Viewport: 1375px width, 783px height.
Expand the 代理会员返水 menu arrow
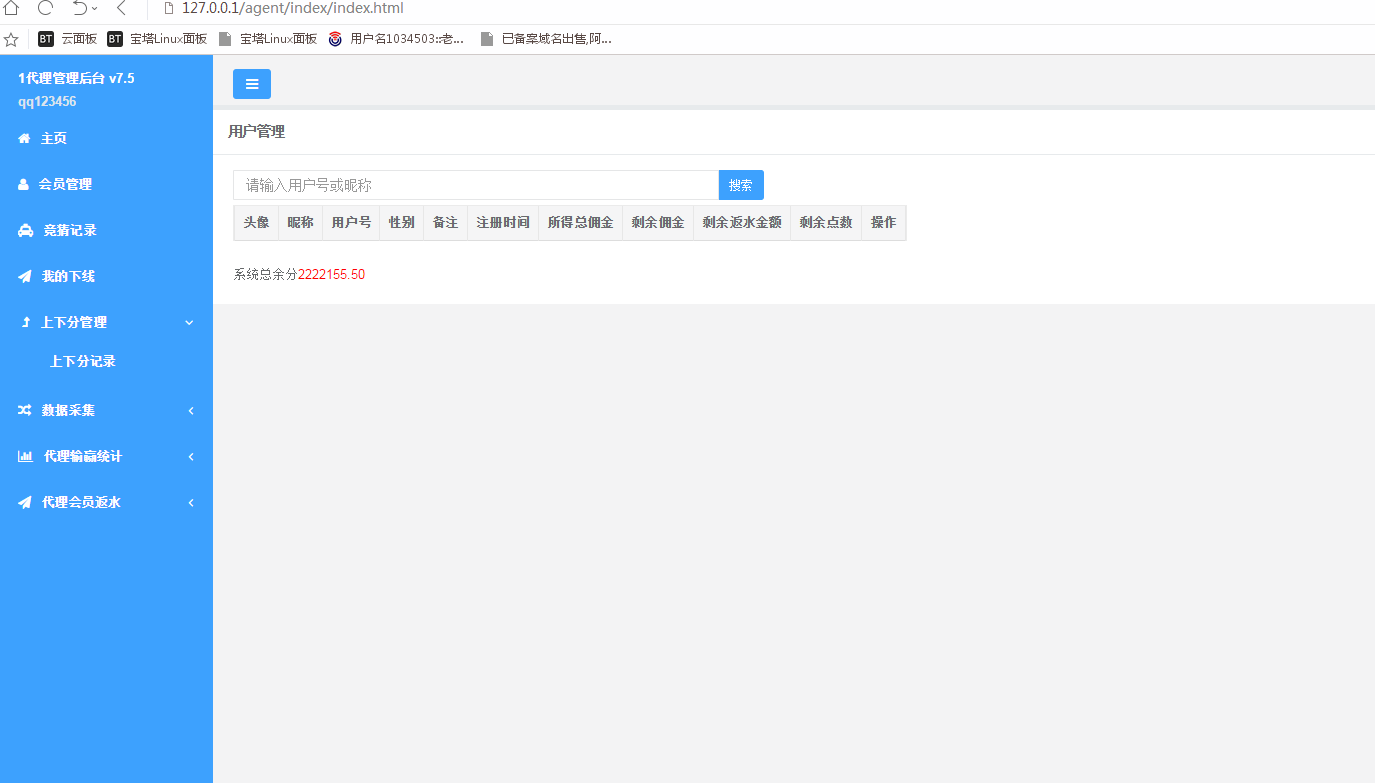[x=190, y=503]
